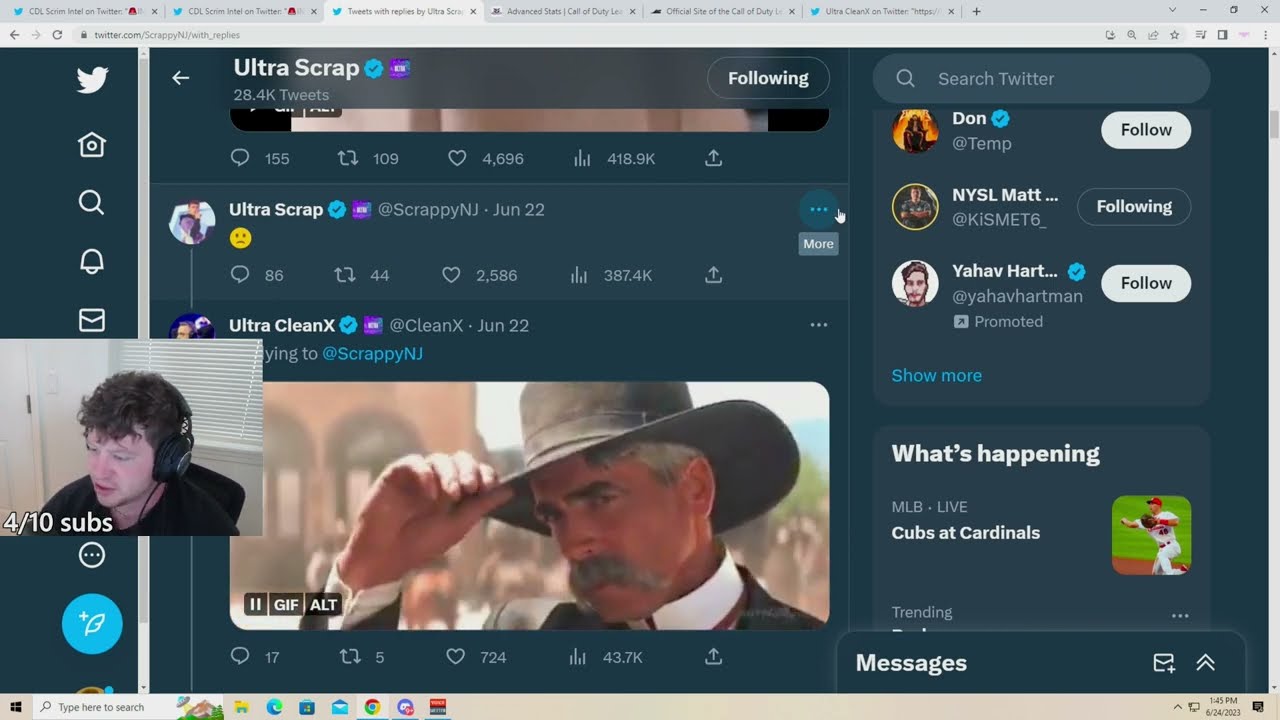Open Chrome tab search chevron
The width and height of the screenshot is (1280, 720).
1173,11
